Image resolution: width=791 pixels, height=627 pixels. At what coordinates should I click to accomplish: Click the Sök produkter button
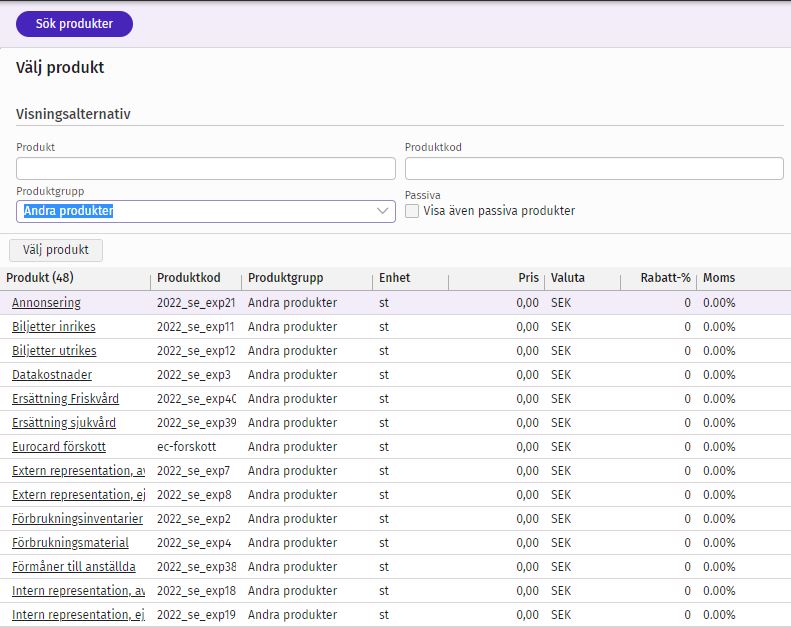click(x=74, y=24)
